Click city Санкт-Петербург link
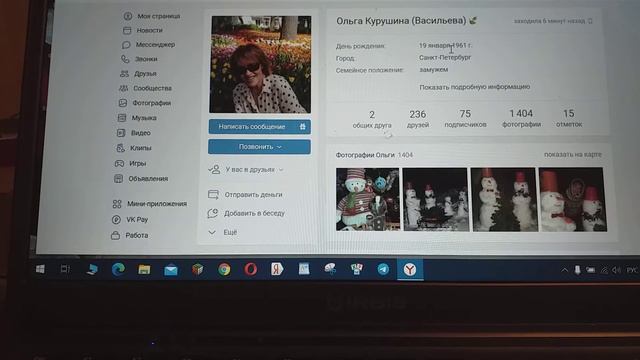Image resolution: width=640 pixels, height=360 pixels. click(444, 57)
